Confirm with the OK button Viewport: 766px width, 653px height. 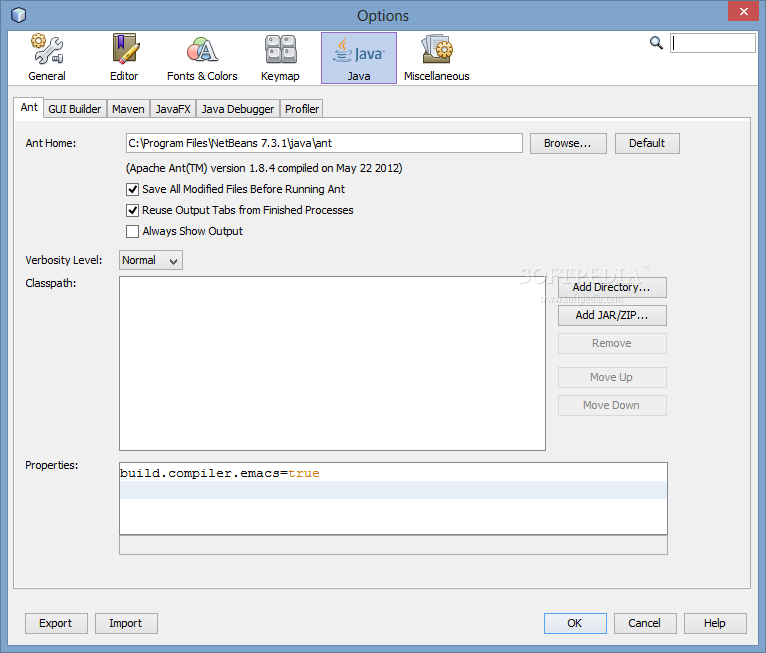pyautogui.click(x=575, y=624)
